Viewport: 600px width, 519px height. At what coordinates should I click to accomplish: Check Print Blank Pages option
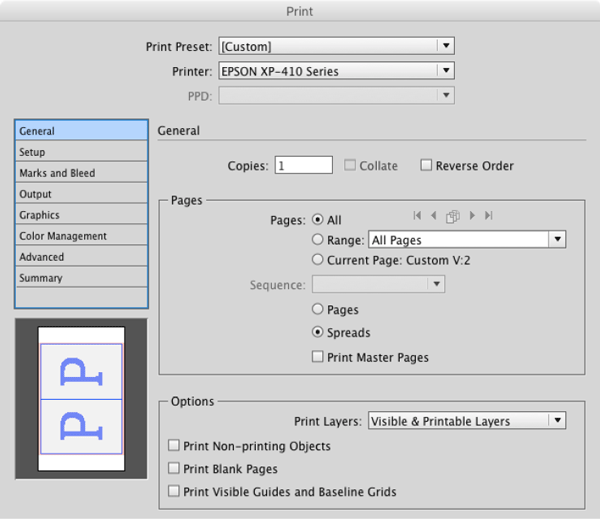click(x=174, y=468)
